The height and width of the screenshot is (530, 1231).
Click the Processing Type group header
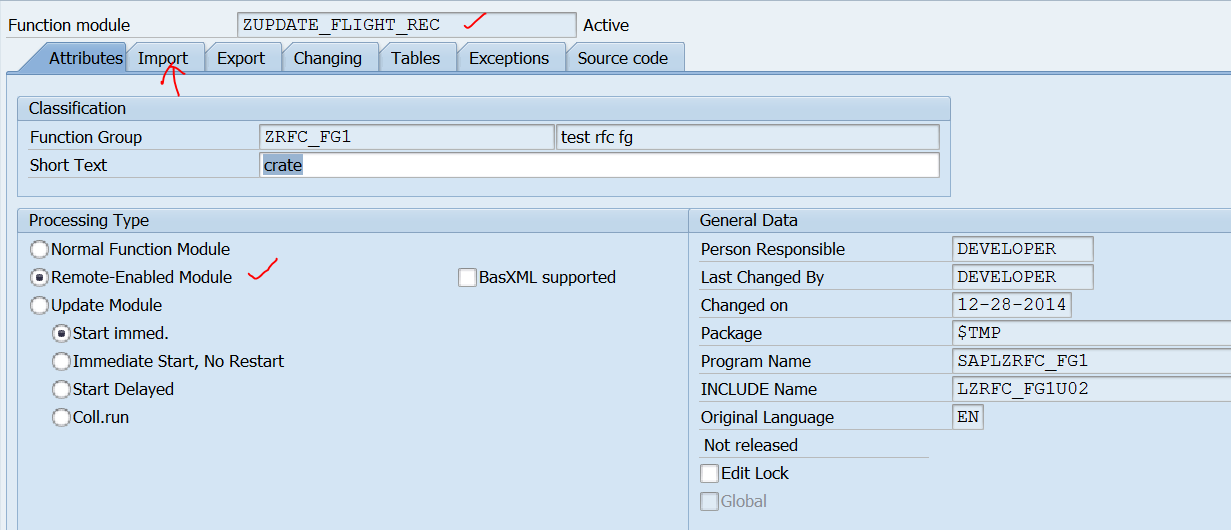tap(353, 220)
